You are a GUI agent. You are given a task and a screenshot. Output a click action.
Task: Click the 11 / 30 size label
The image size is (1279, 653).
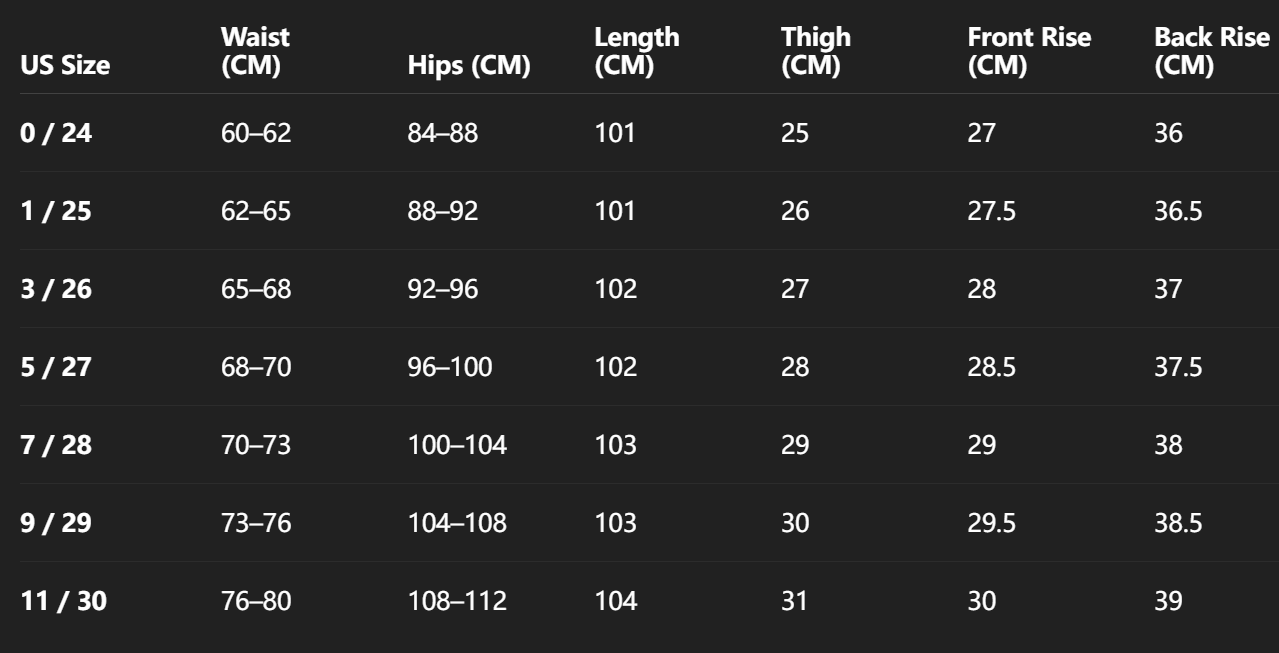pyautogui.click(x=63, y=601)
